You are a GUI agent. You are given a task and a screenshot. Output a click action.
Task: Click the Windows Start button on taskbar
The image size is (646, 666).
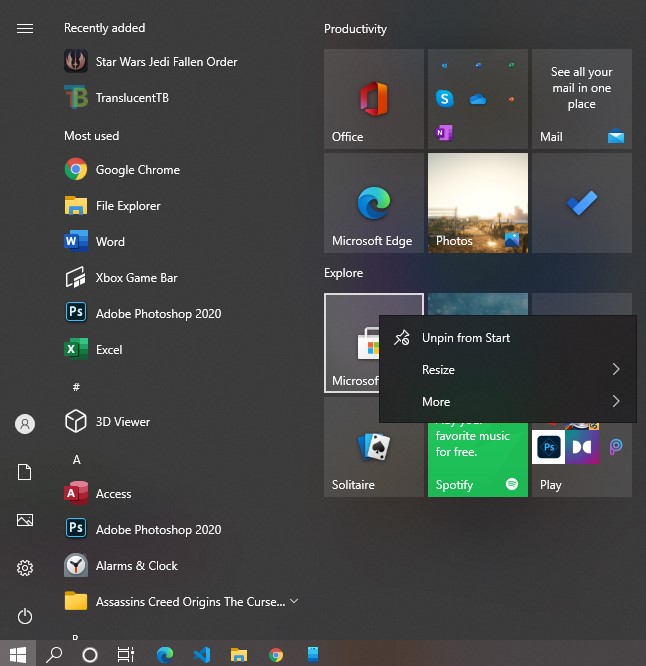(18, 654)
